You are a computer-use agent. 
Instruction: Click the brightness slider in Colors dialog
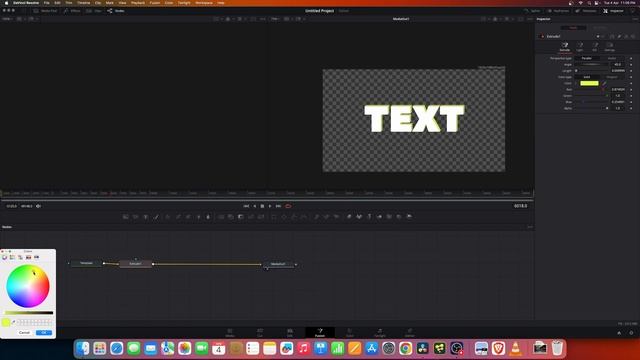[x=29, y=313]
